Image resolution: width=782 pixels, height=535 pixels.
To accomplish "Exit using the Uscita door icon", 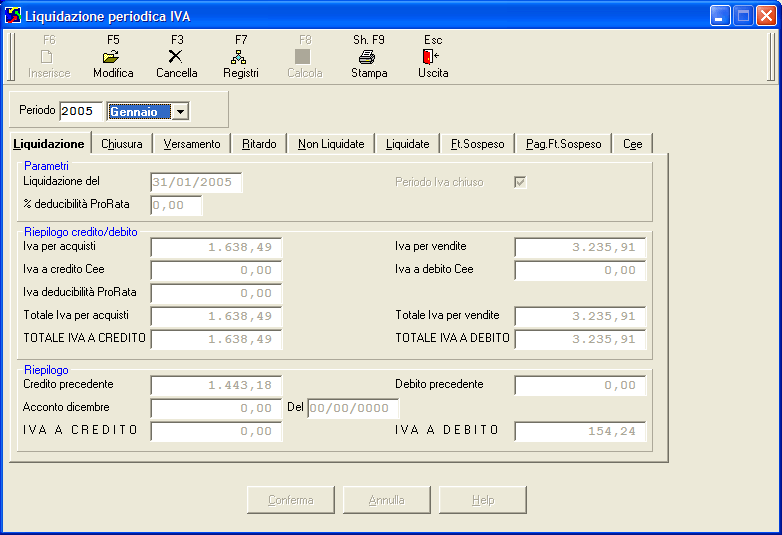I will tap(431, 56).
